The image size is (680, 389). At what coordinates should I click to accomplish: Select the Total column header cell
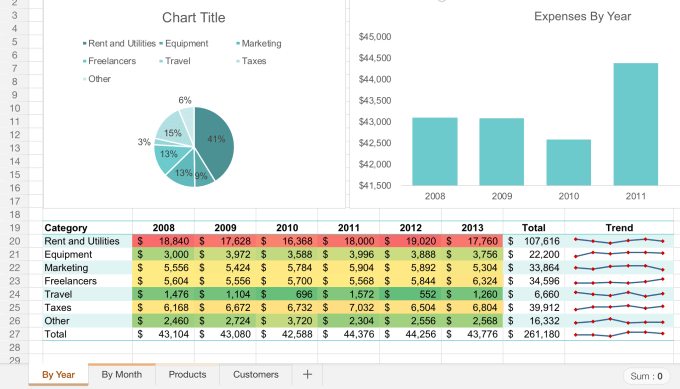[x=534, y=228]
